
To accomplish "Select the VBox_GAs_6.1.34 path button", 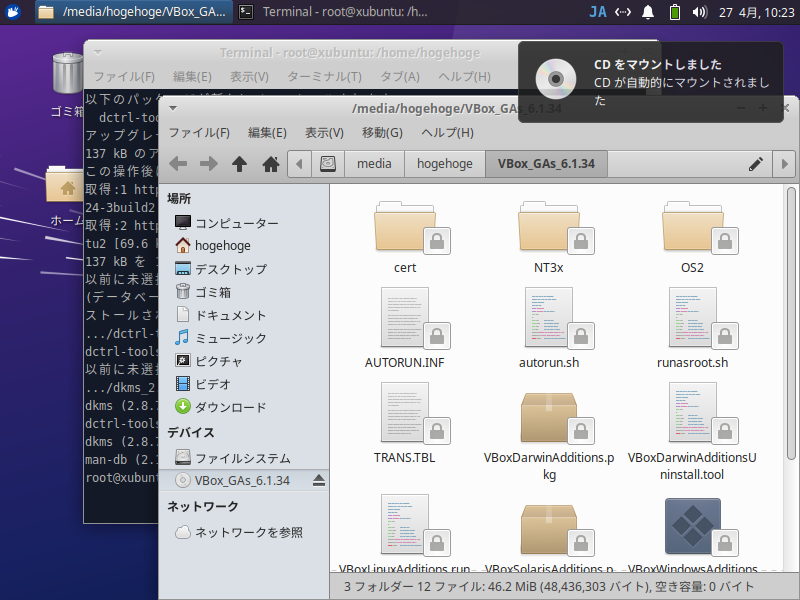I will pyautogui.click(x=546, y=164).
